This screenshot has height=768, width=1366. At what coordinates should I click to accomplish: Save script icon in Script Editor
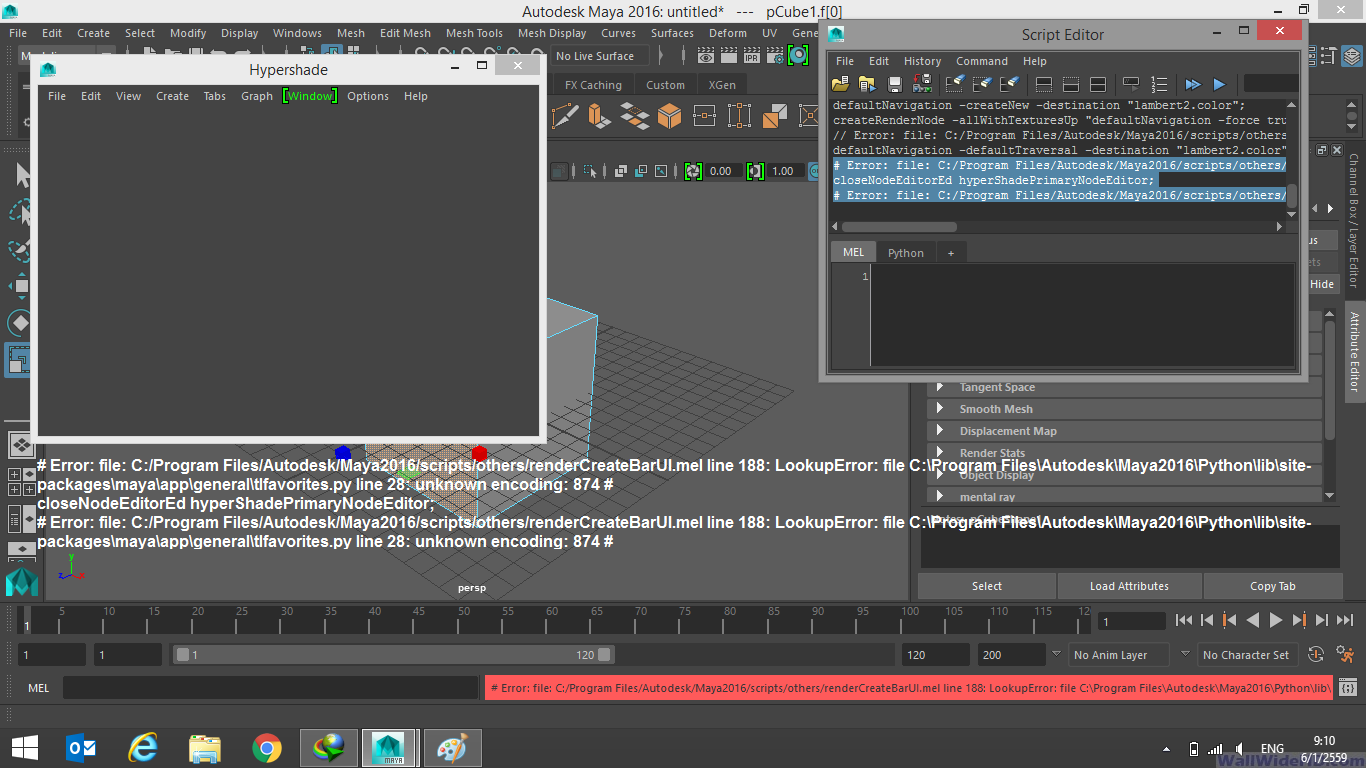tap(895, 84)
